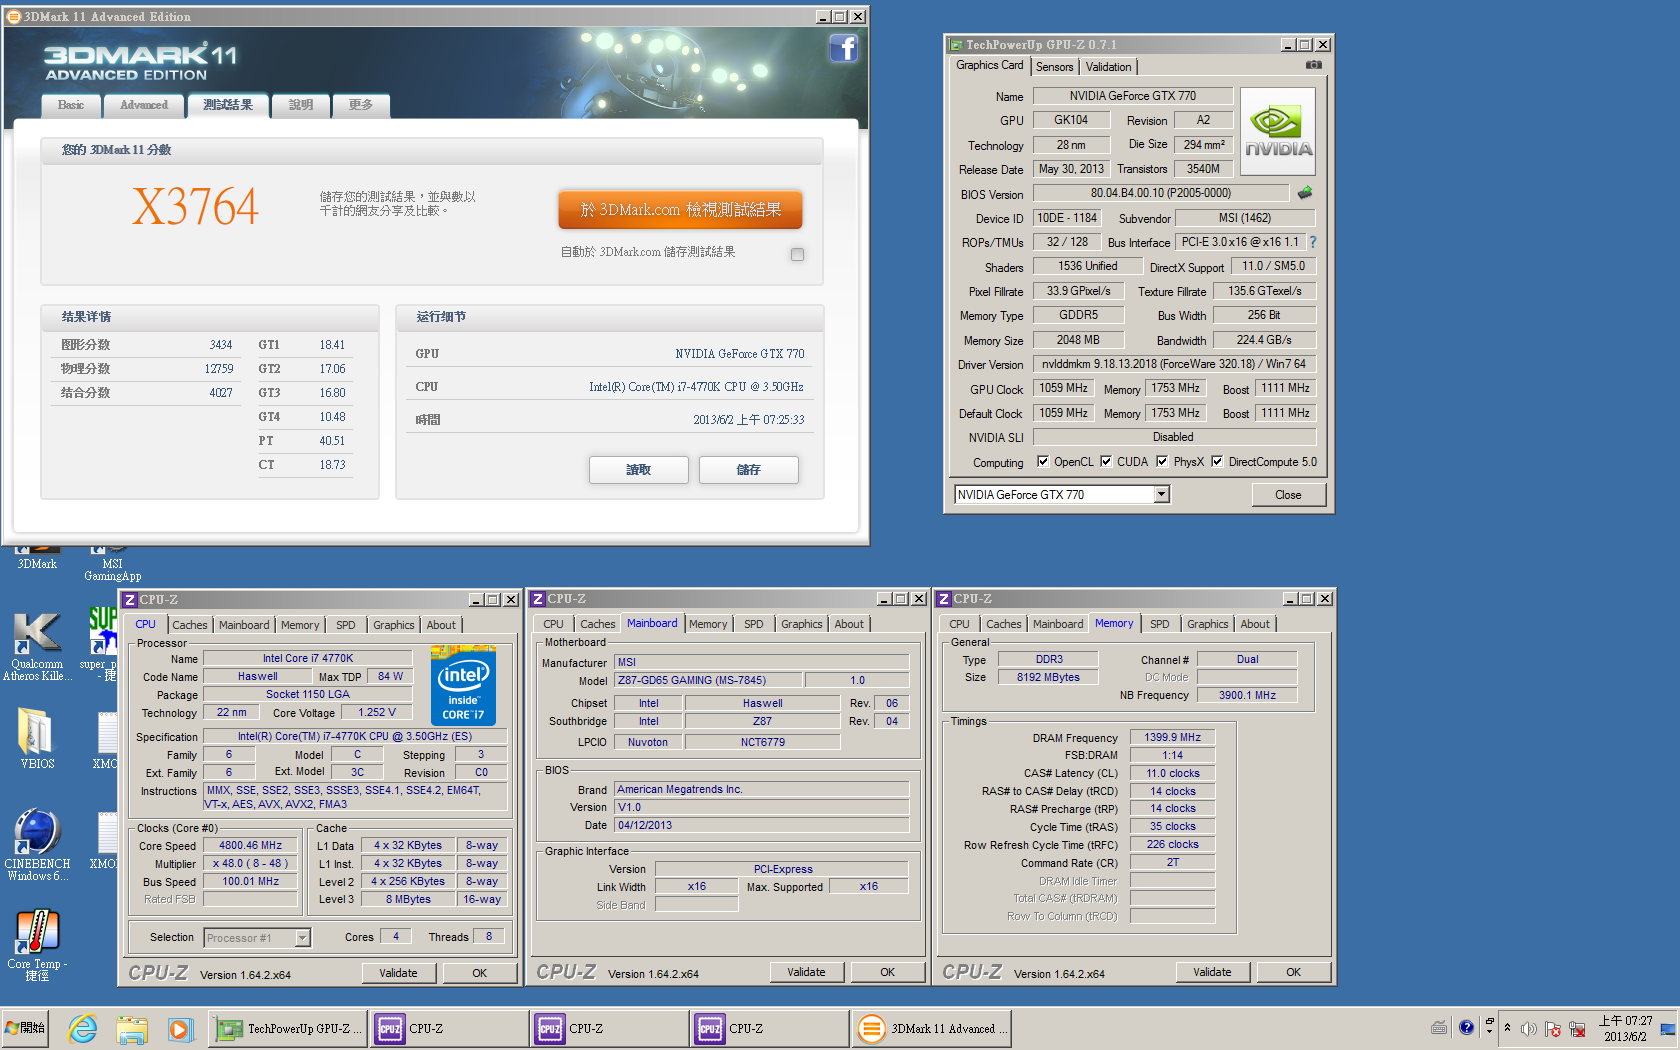This screenshot has height=1050, width=1680.
Task: Toggle the CUDA checkbox in GPU-Z
Action: (x=1106, y=461)
